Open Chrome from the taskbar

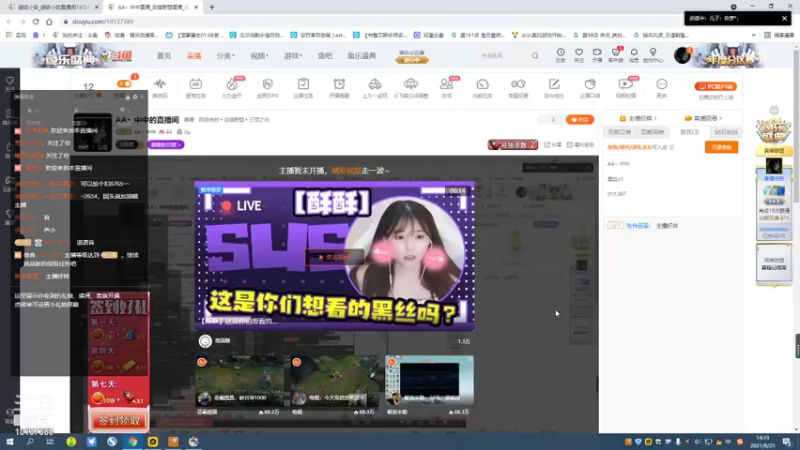click(x=133, y=441)
